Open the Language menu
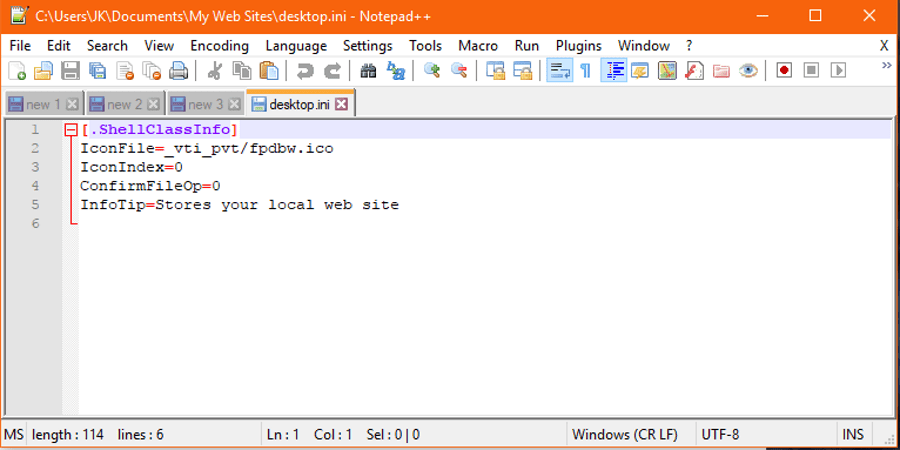 (x=296, y=46)
